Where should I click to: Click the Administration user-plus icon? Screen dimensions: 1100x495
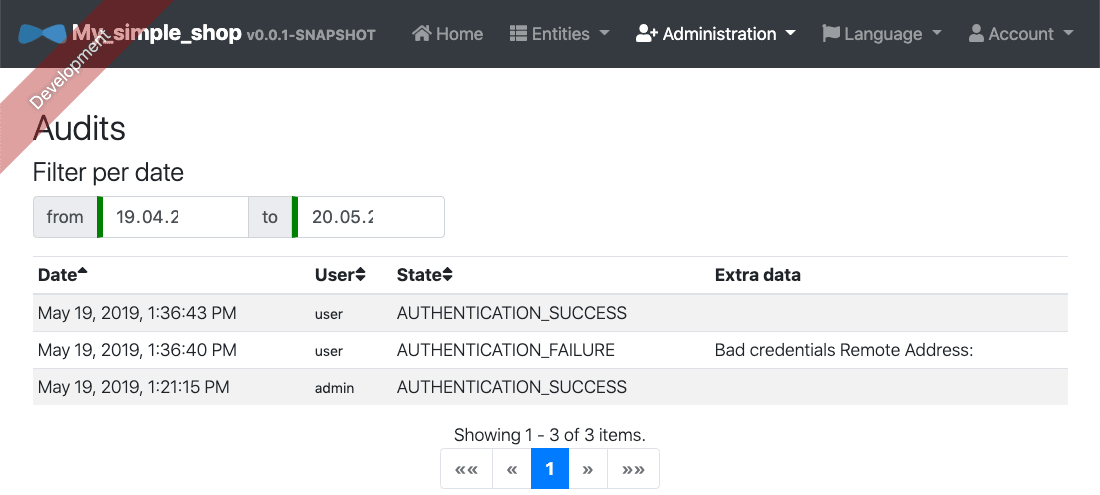(646, 34)
